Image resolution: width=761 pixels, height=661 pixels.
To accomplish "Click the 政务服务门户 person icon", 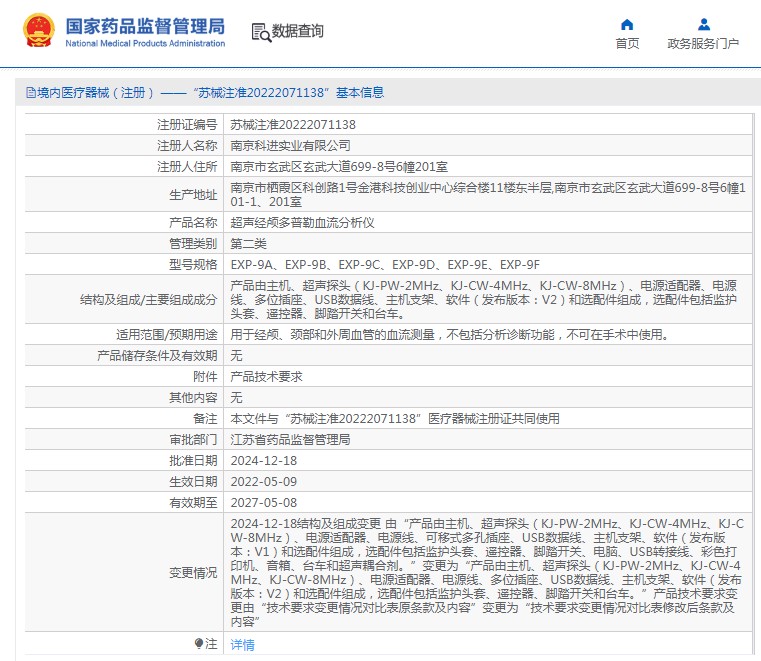I will coord(703,24).
